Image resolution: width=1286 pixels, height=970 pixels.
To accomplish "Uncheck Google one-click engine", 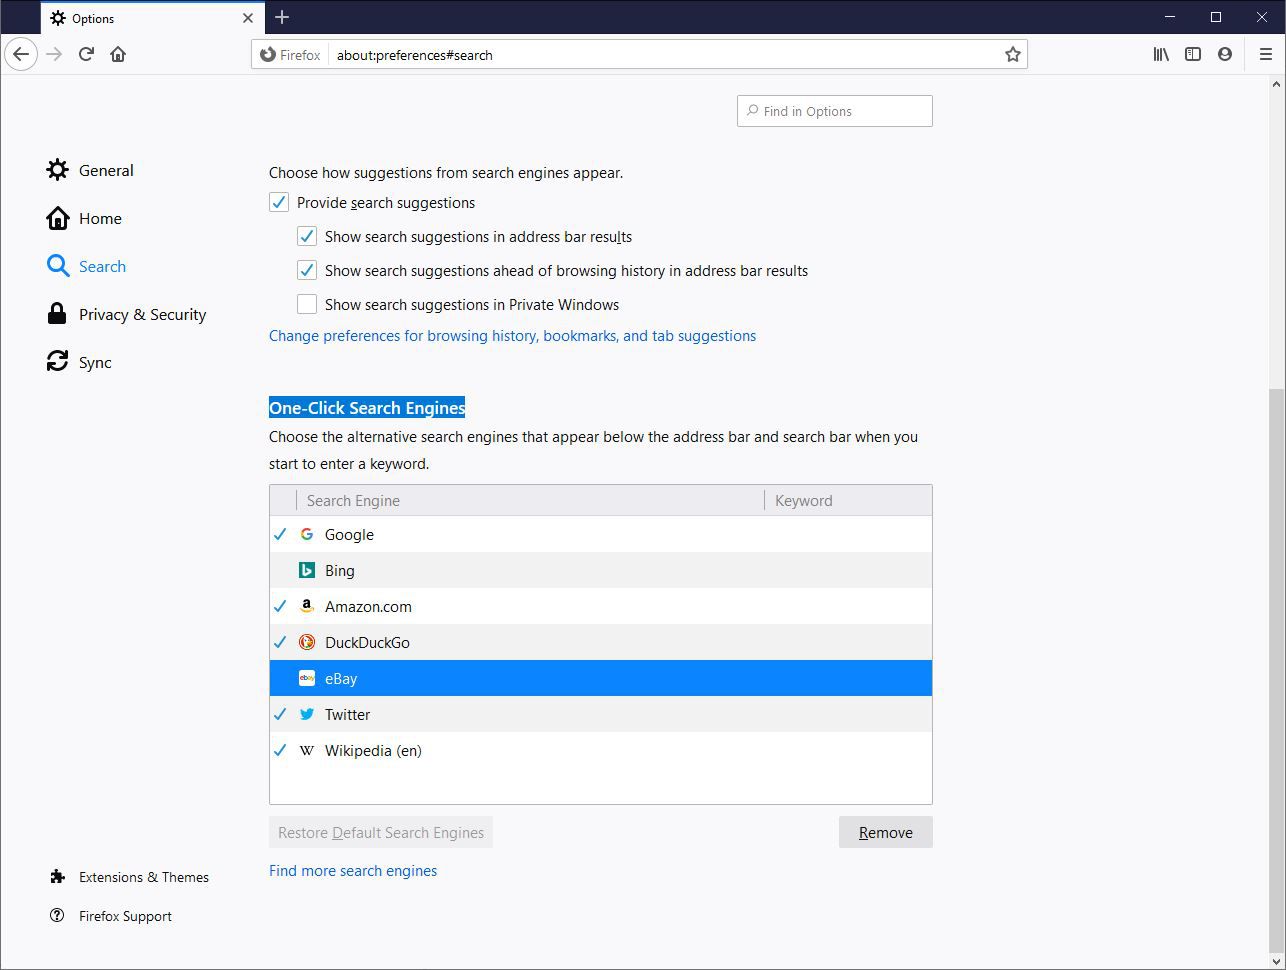I will (x=281, y=534).
